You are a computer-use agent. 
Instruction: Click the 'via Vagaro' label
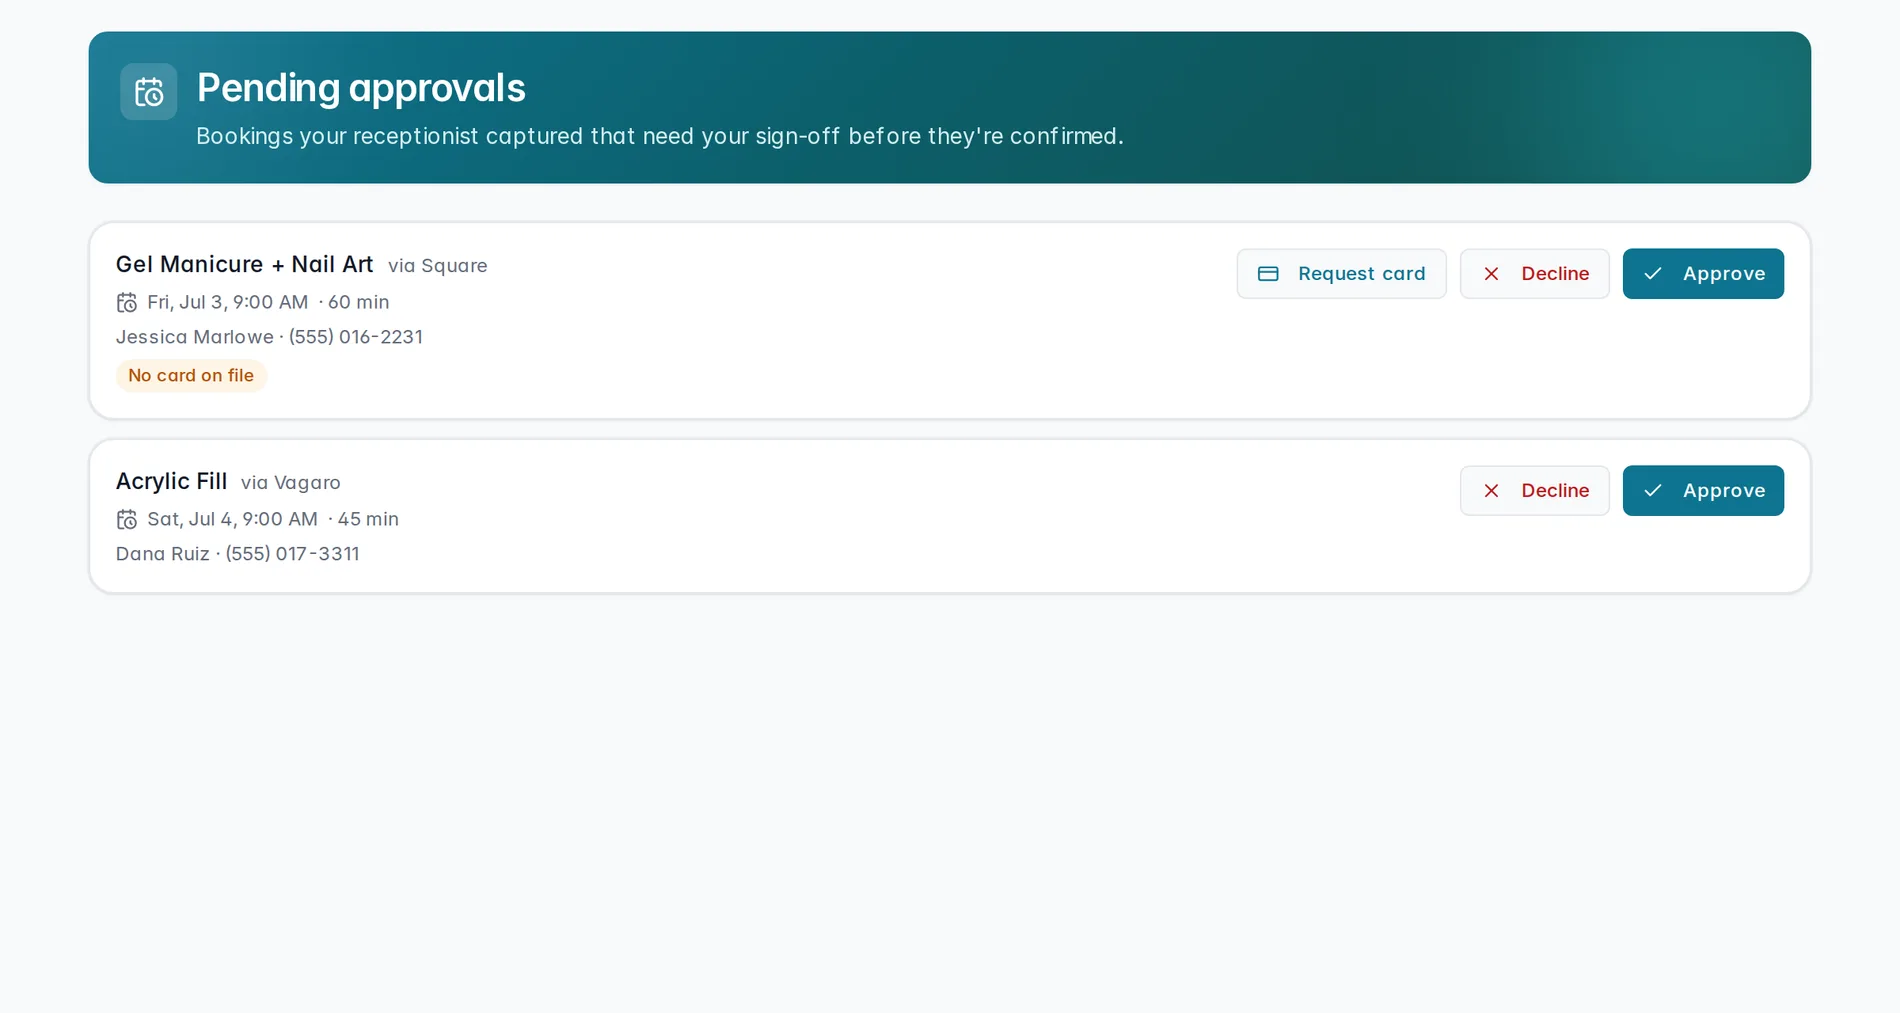click(291, 483)
